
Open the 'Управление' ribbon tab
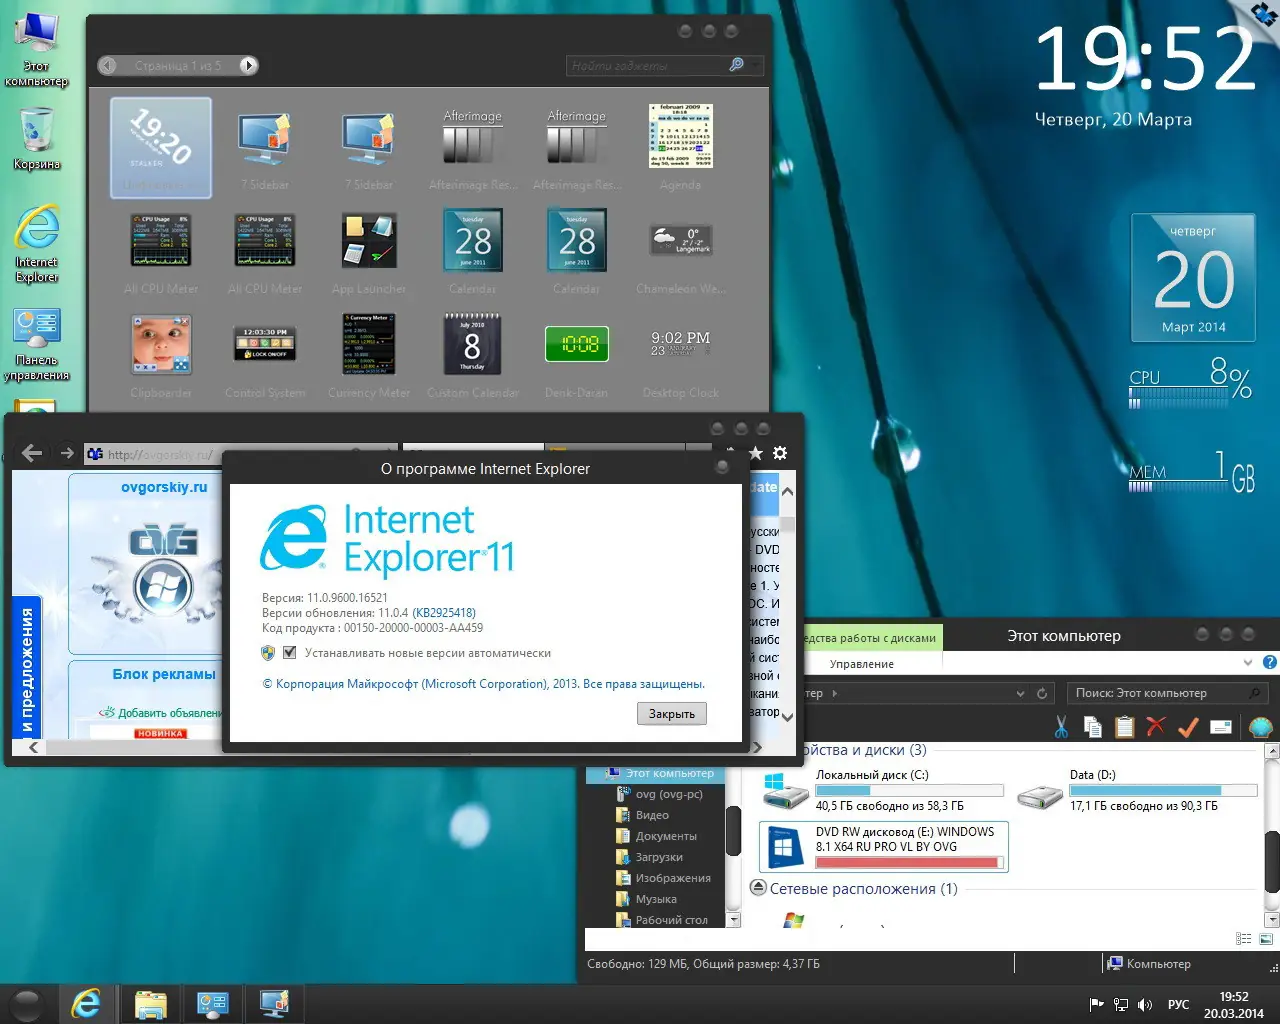(862, 664)
